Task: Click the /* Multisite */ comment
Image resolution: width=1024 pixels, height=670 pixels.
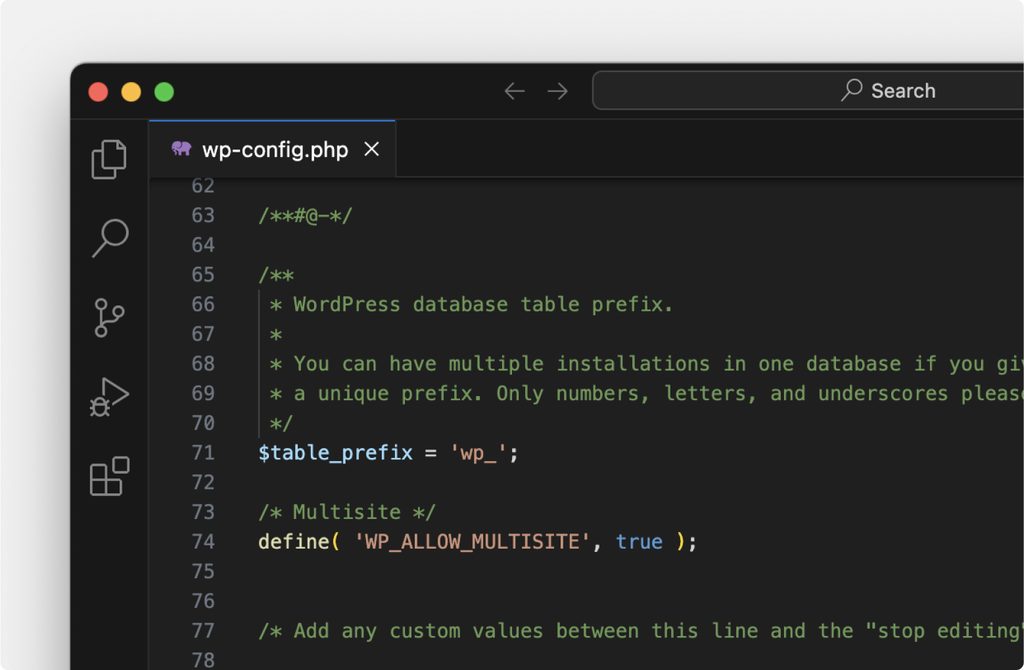Action: tap(347, 512)
